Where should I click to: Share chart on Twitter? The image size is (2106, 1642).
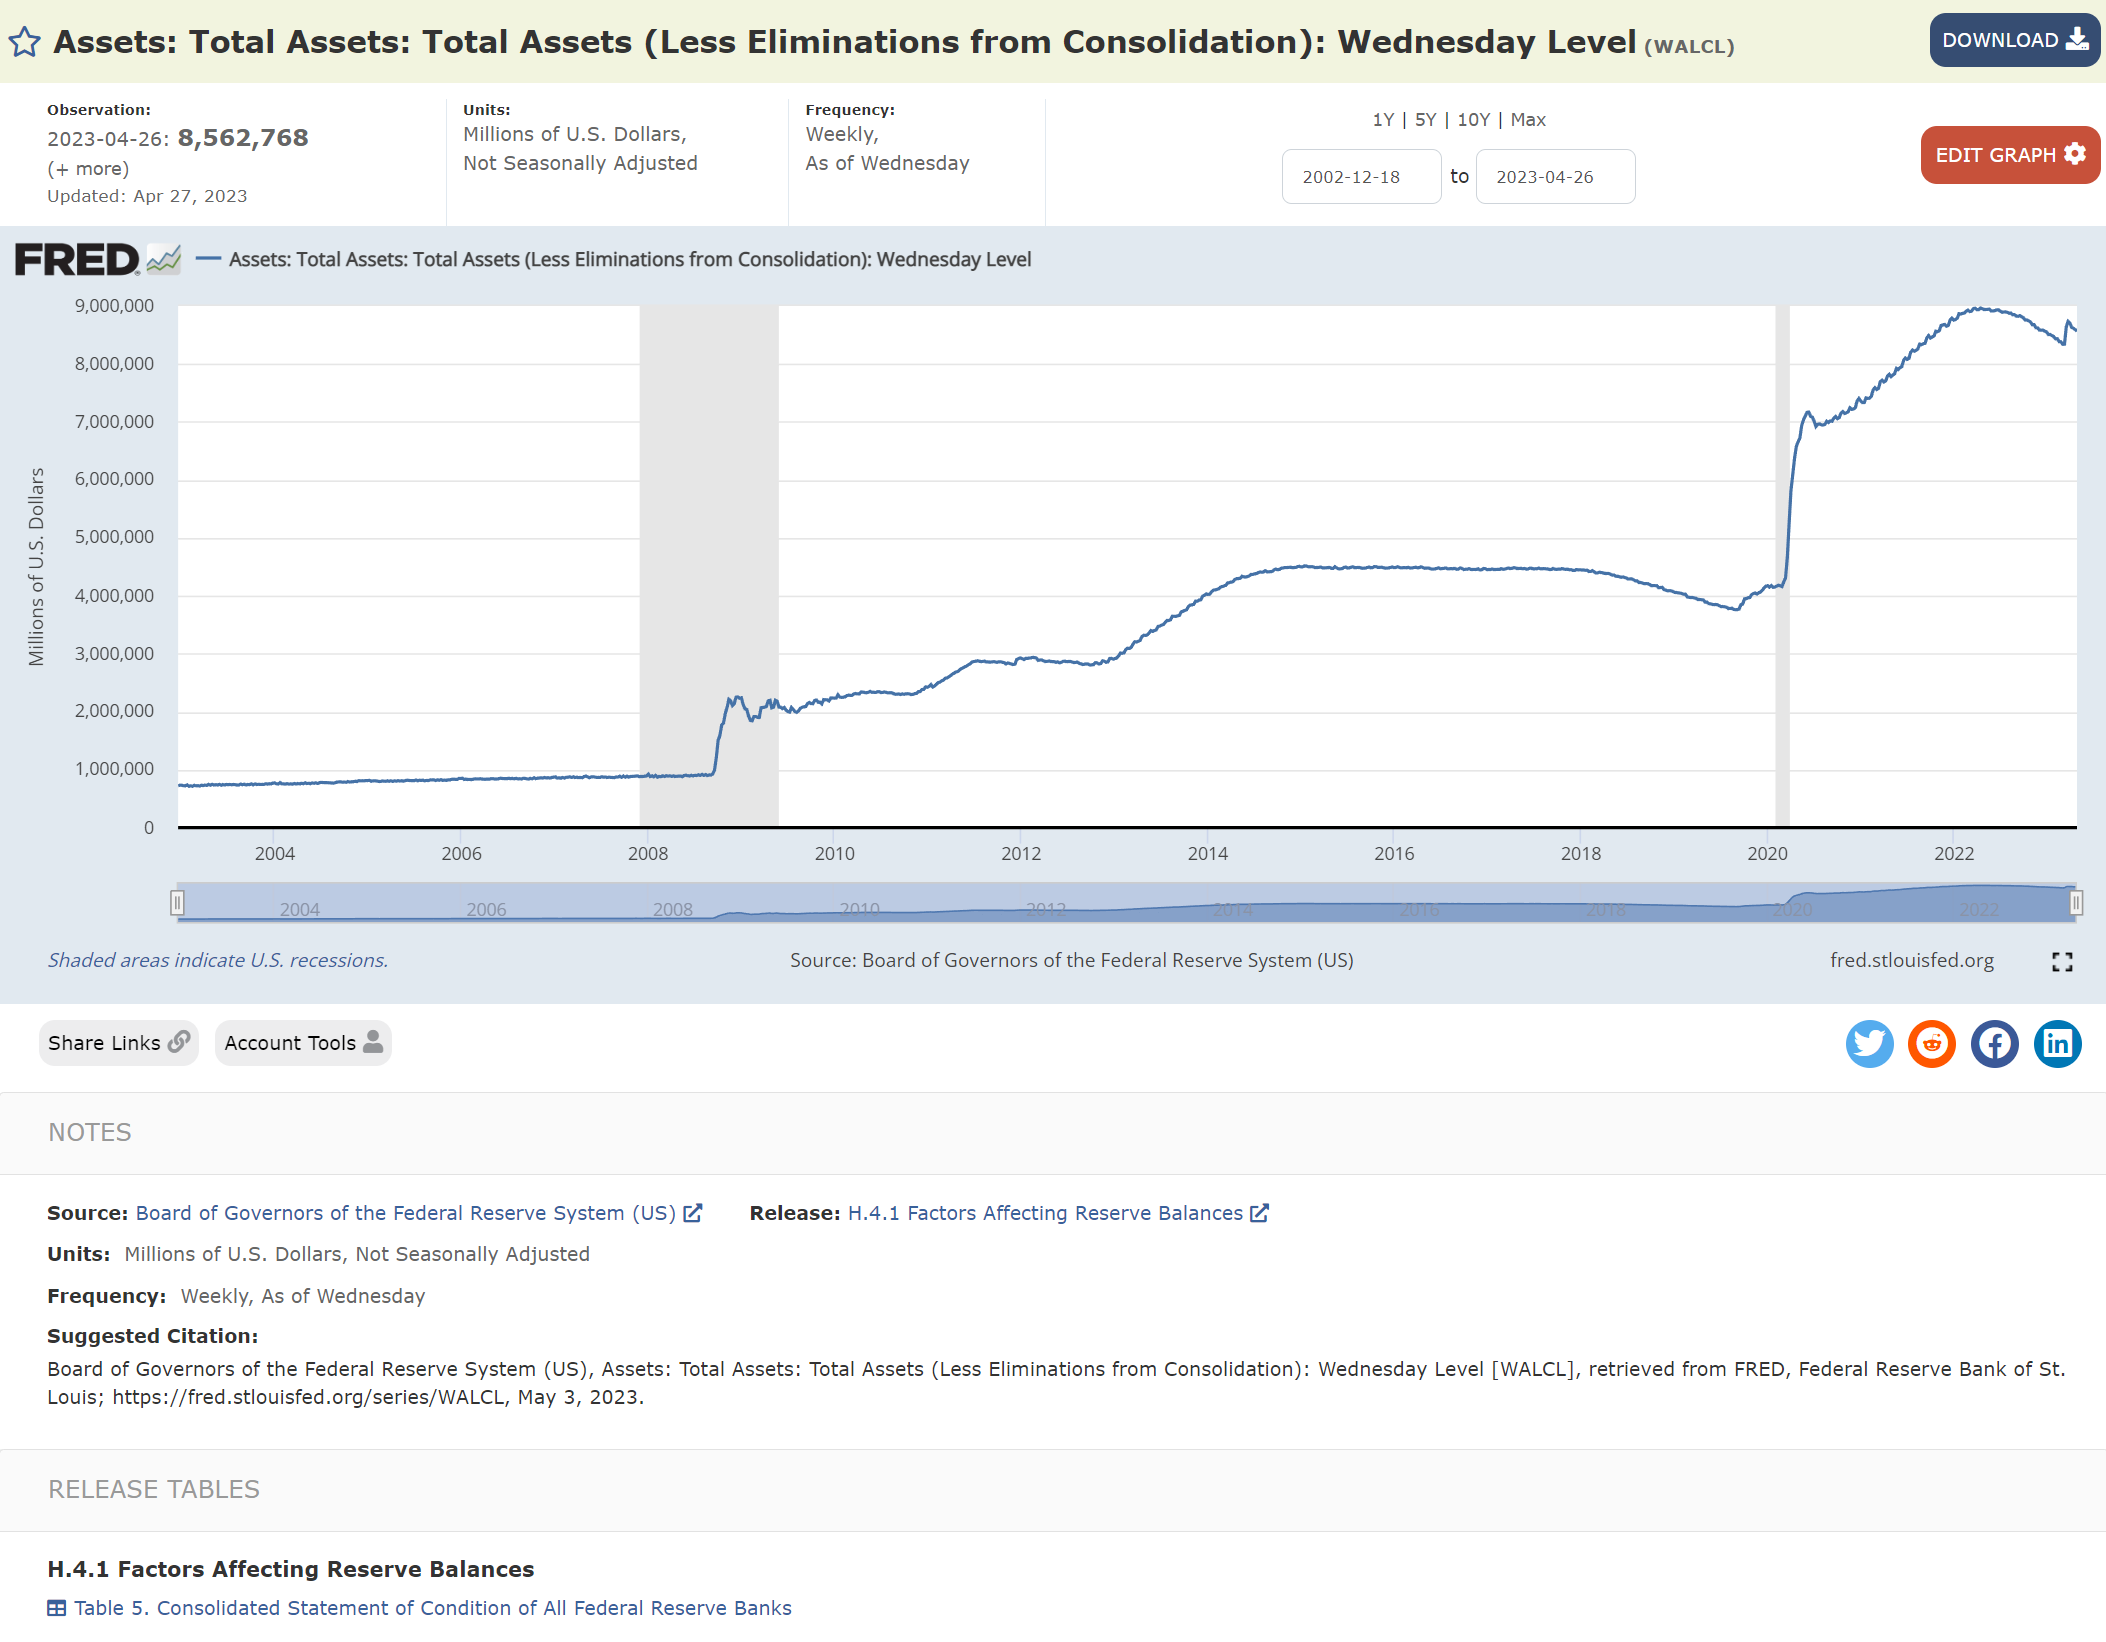[x=1868, y=1044]
